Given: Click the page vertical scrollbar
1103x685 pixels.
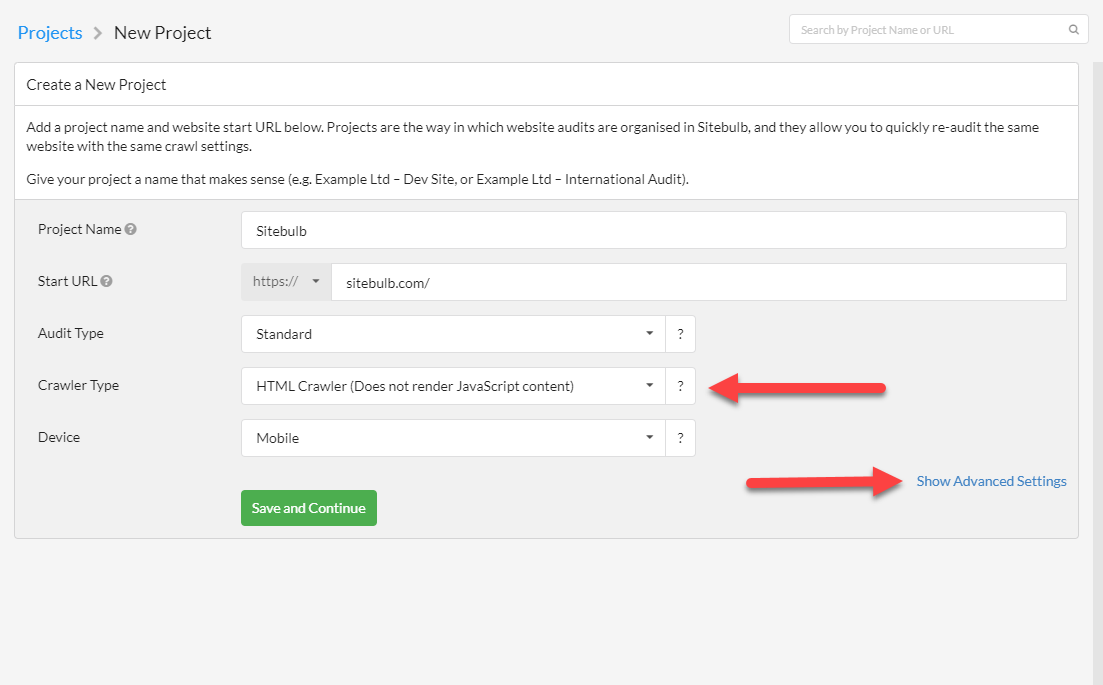Looking at the screenshot, I should coord(1097,373).
